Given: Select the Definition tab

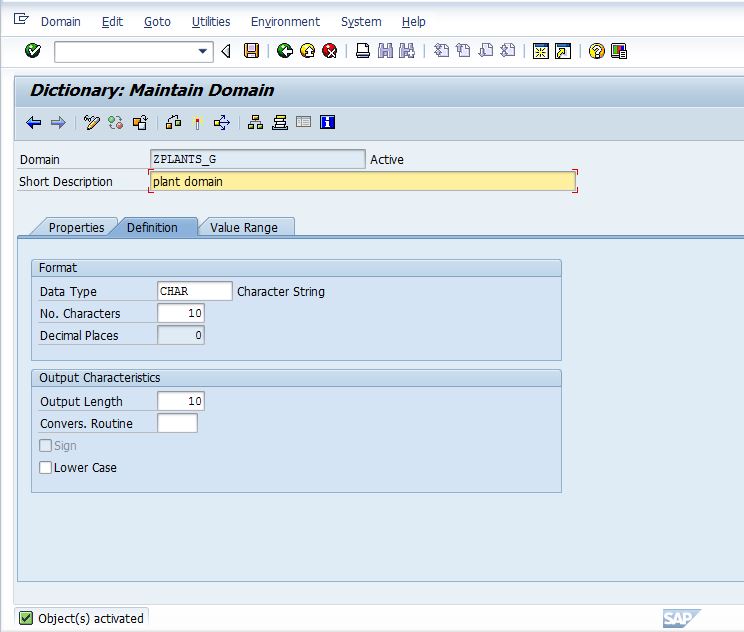Looking at the screenshot, I should pyautogui.click(x=152, y=227).
